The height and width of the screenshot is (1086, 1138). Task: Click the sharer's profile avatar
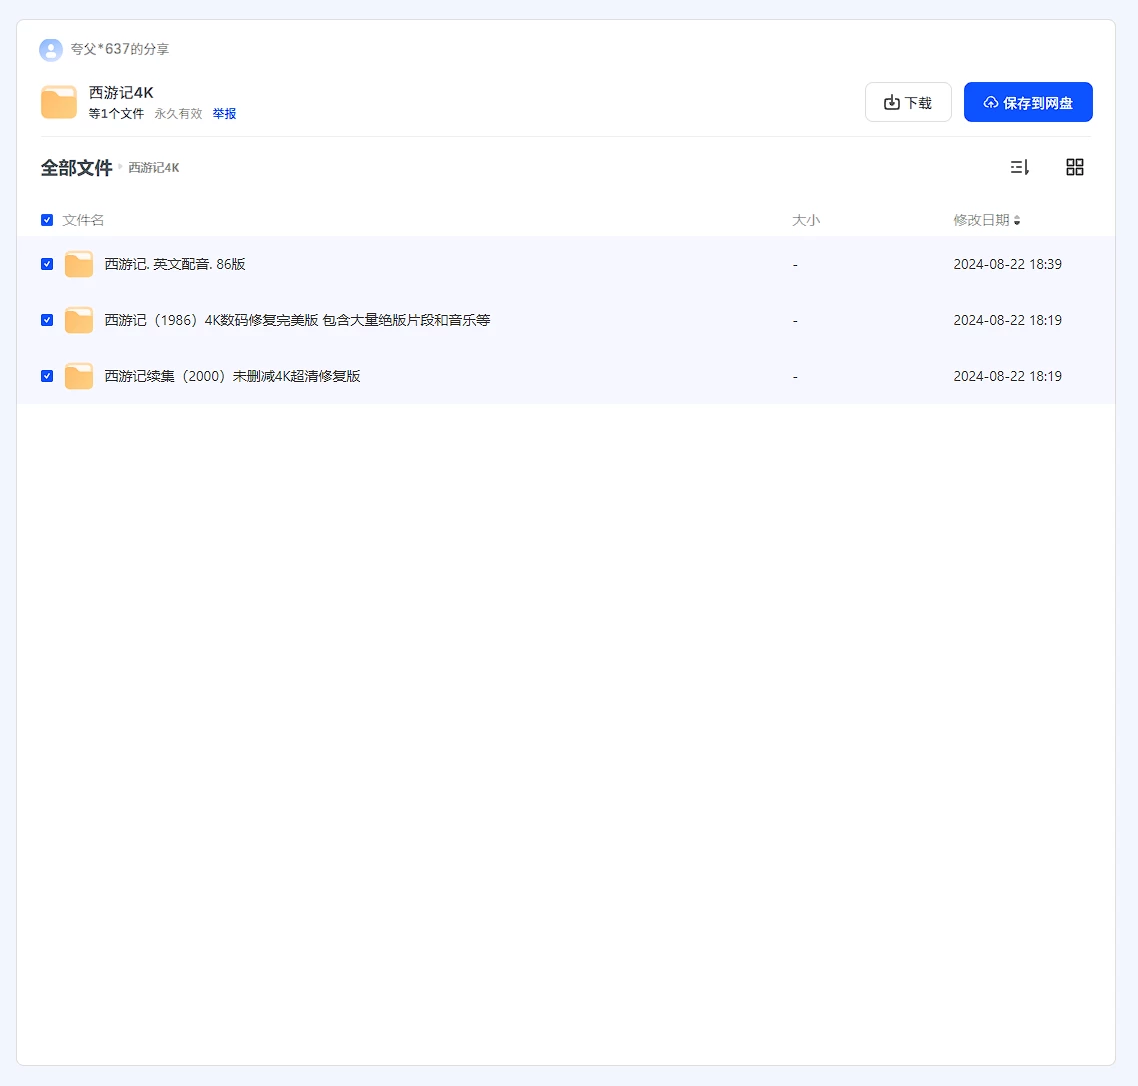pos(51,49)
